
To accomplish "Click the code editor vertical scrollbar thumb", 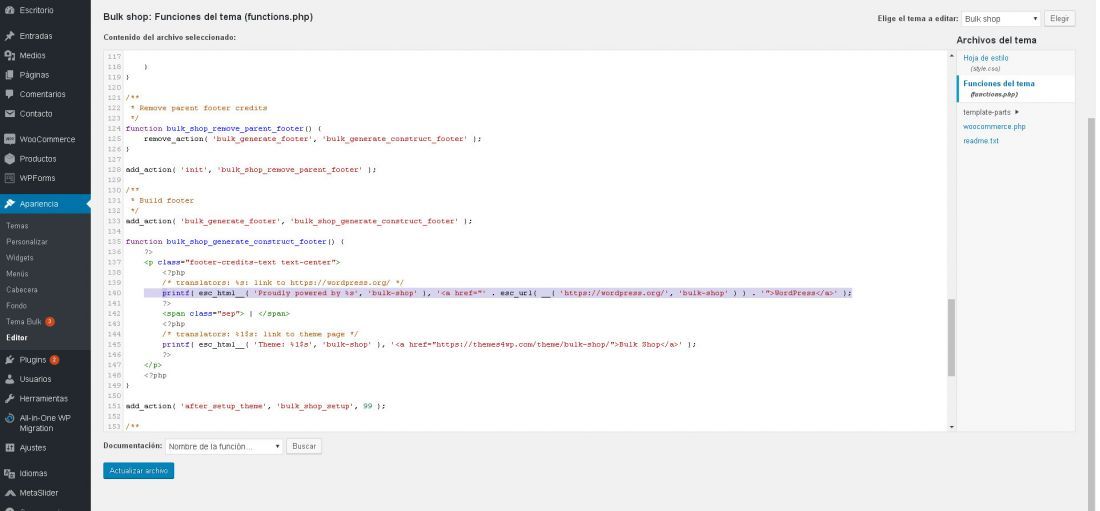I will click(951, 337).
